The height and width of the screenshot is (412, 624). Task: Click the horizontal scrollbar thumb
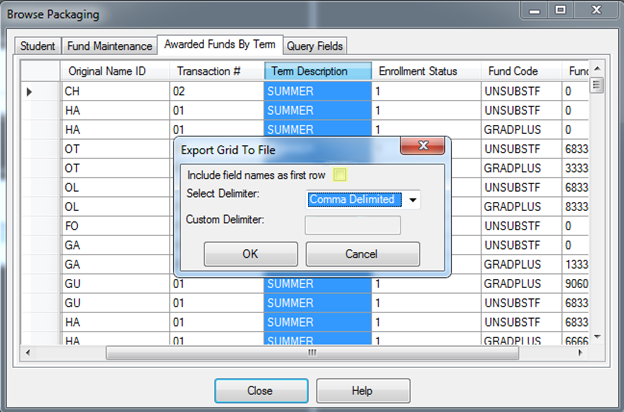pos(312,353)
